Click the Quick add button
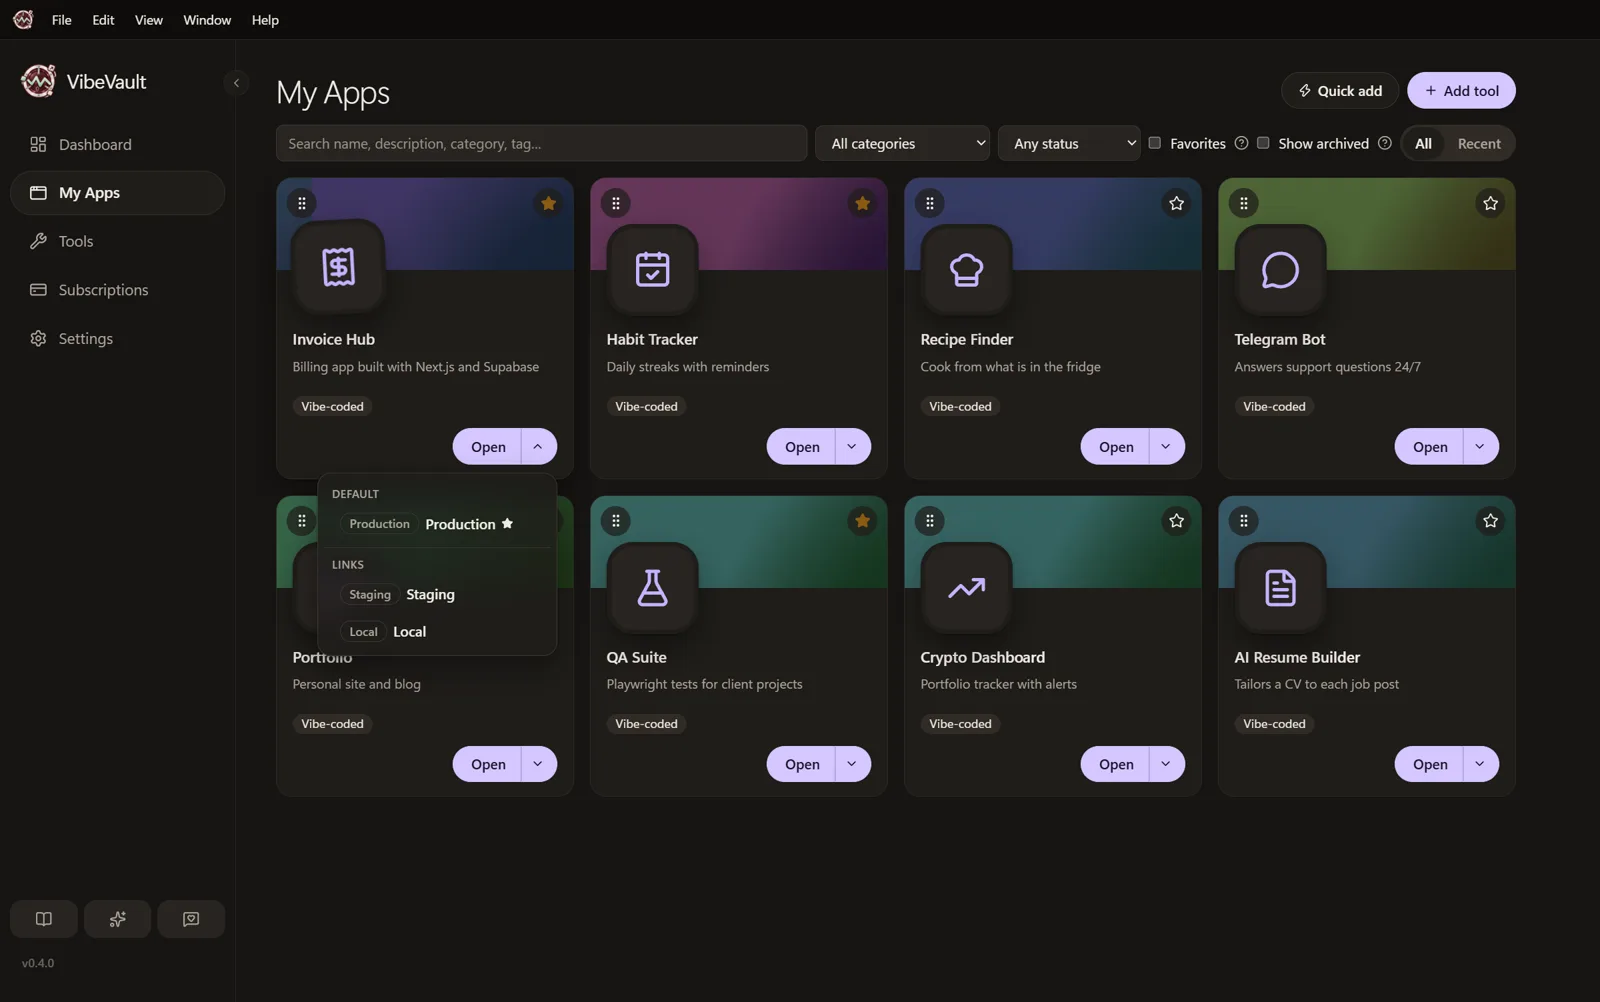The height and width of the screenshot is (1002, 1600). [1340, 90]
